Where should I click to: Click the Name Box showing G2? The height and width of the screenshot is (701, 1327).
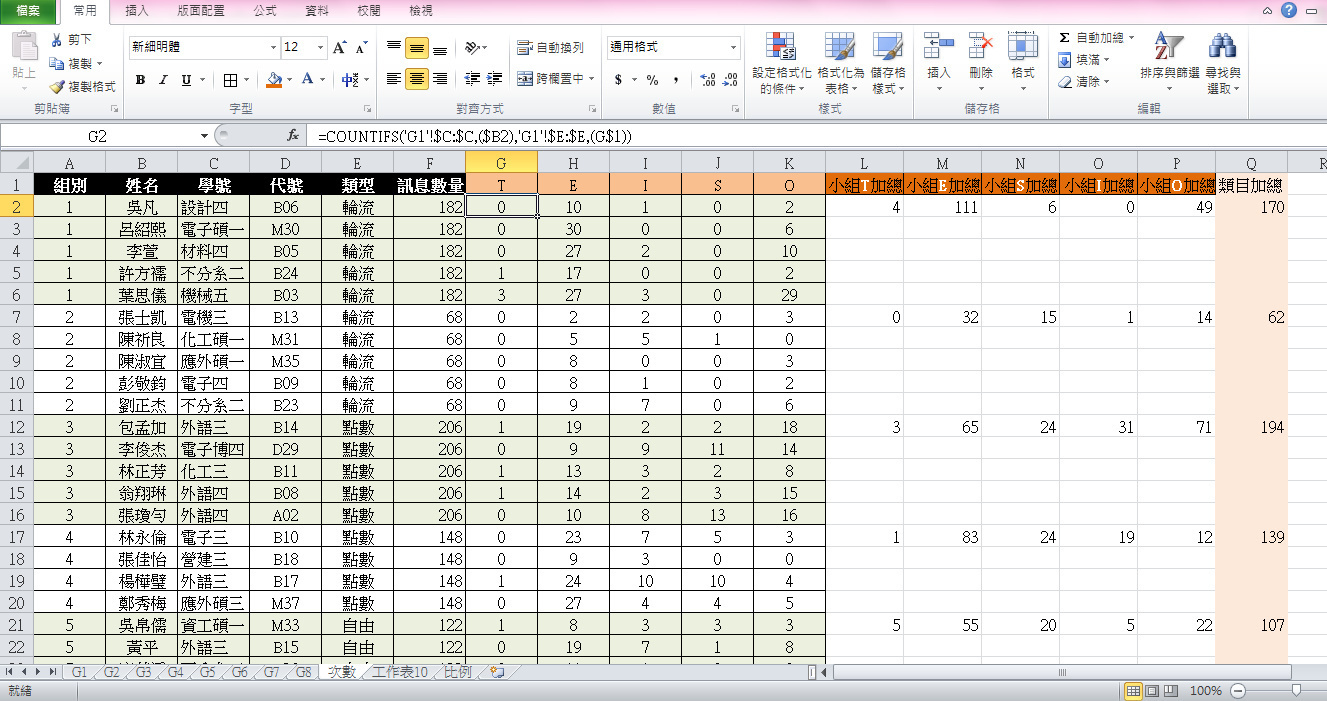pyautogui.click(x=97, y=135)
